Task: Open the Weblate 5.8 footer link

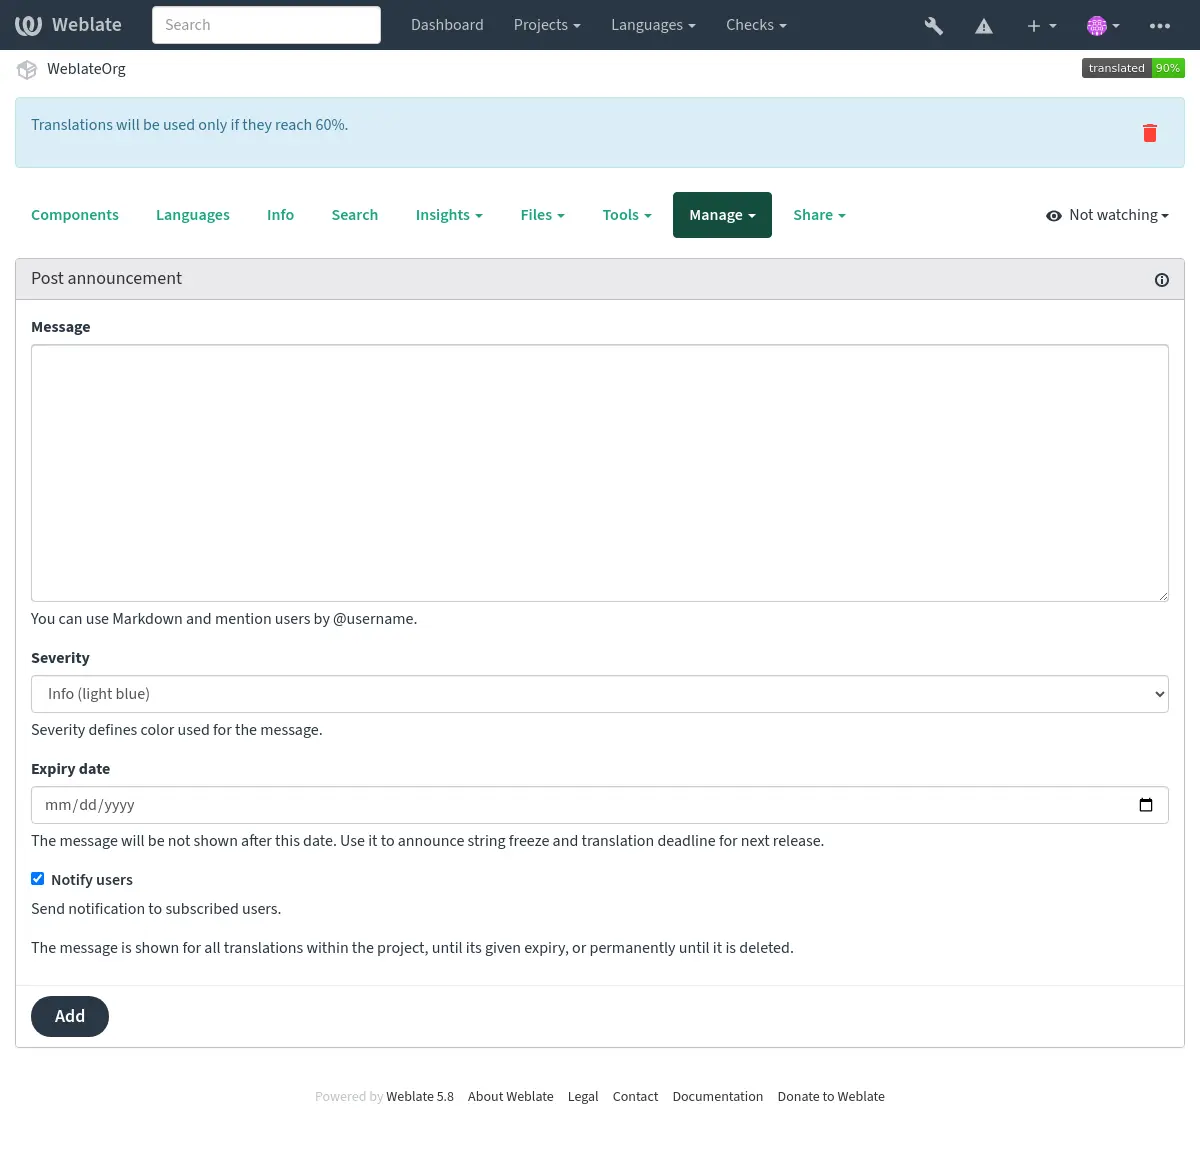Action: (420, 1097)
